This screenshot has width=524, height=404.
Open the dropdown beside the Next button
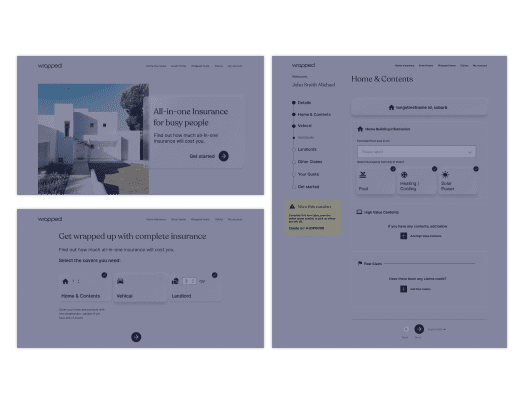[x=436, y=329]
